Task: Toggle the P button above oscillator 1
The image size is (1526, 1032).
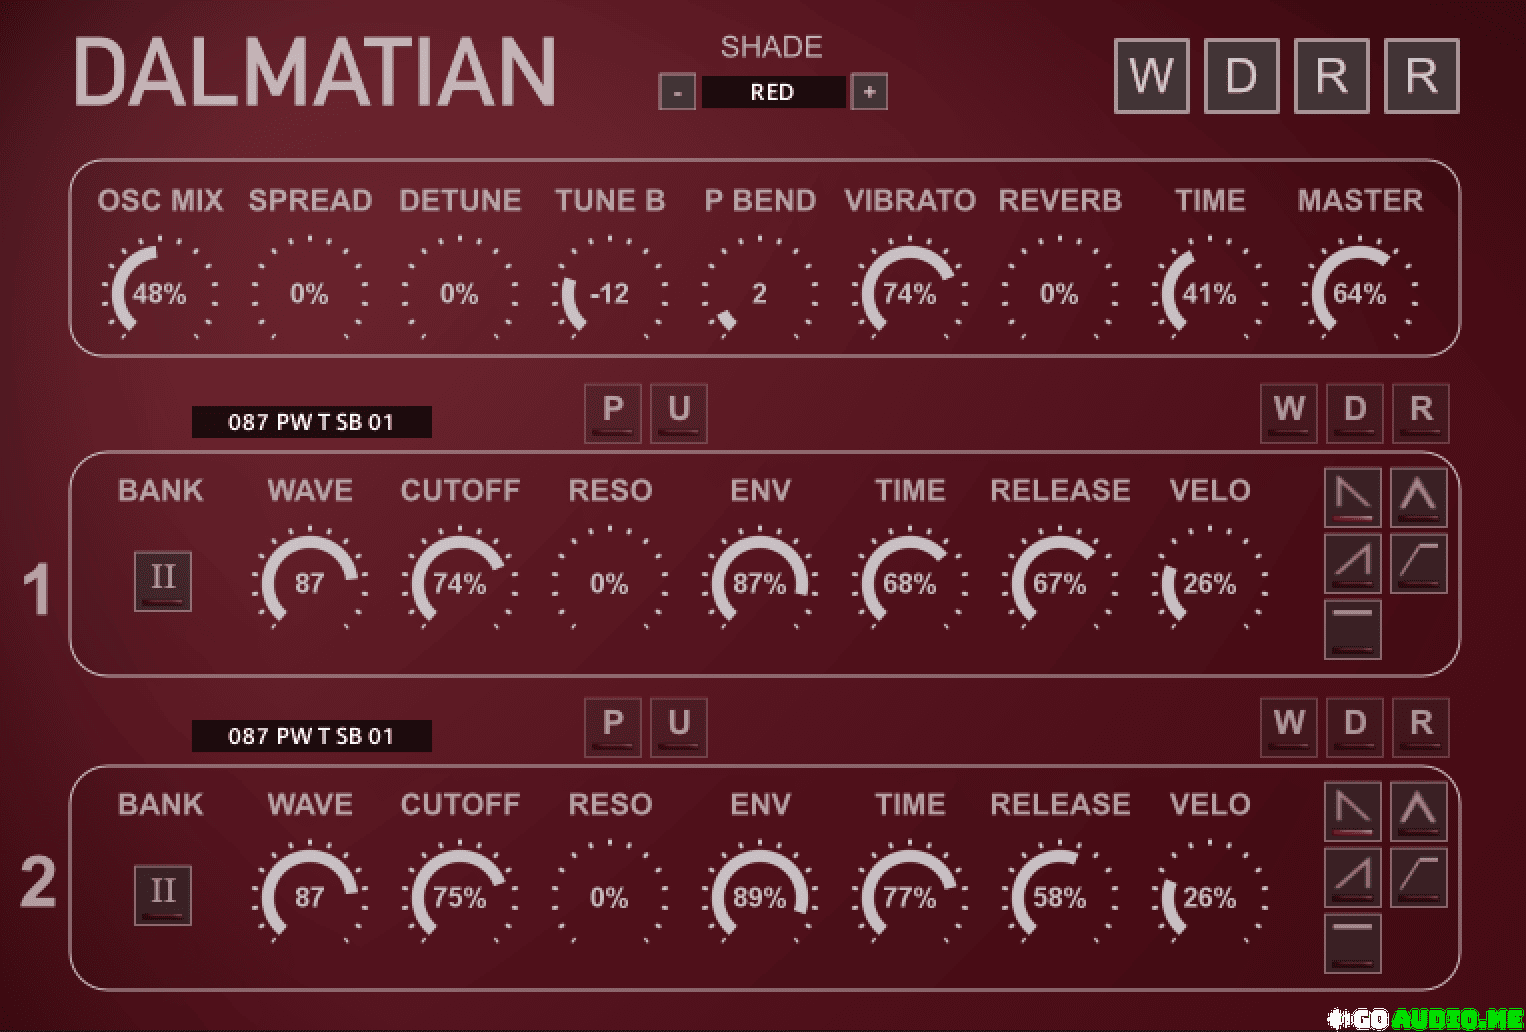Action: pyautogui.click(x=613, y=412)
